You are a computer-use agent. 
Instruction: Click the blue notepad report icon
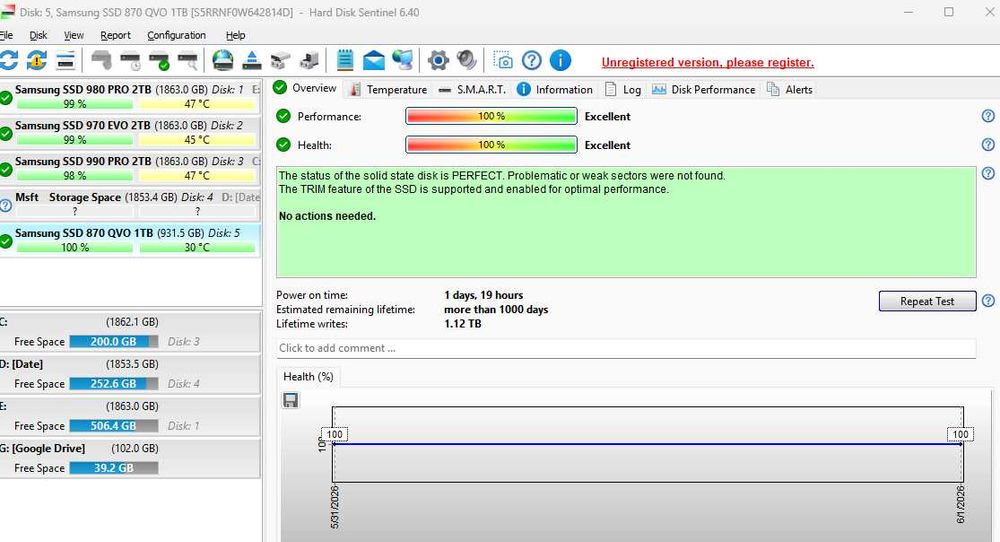(345, 61)
